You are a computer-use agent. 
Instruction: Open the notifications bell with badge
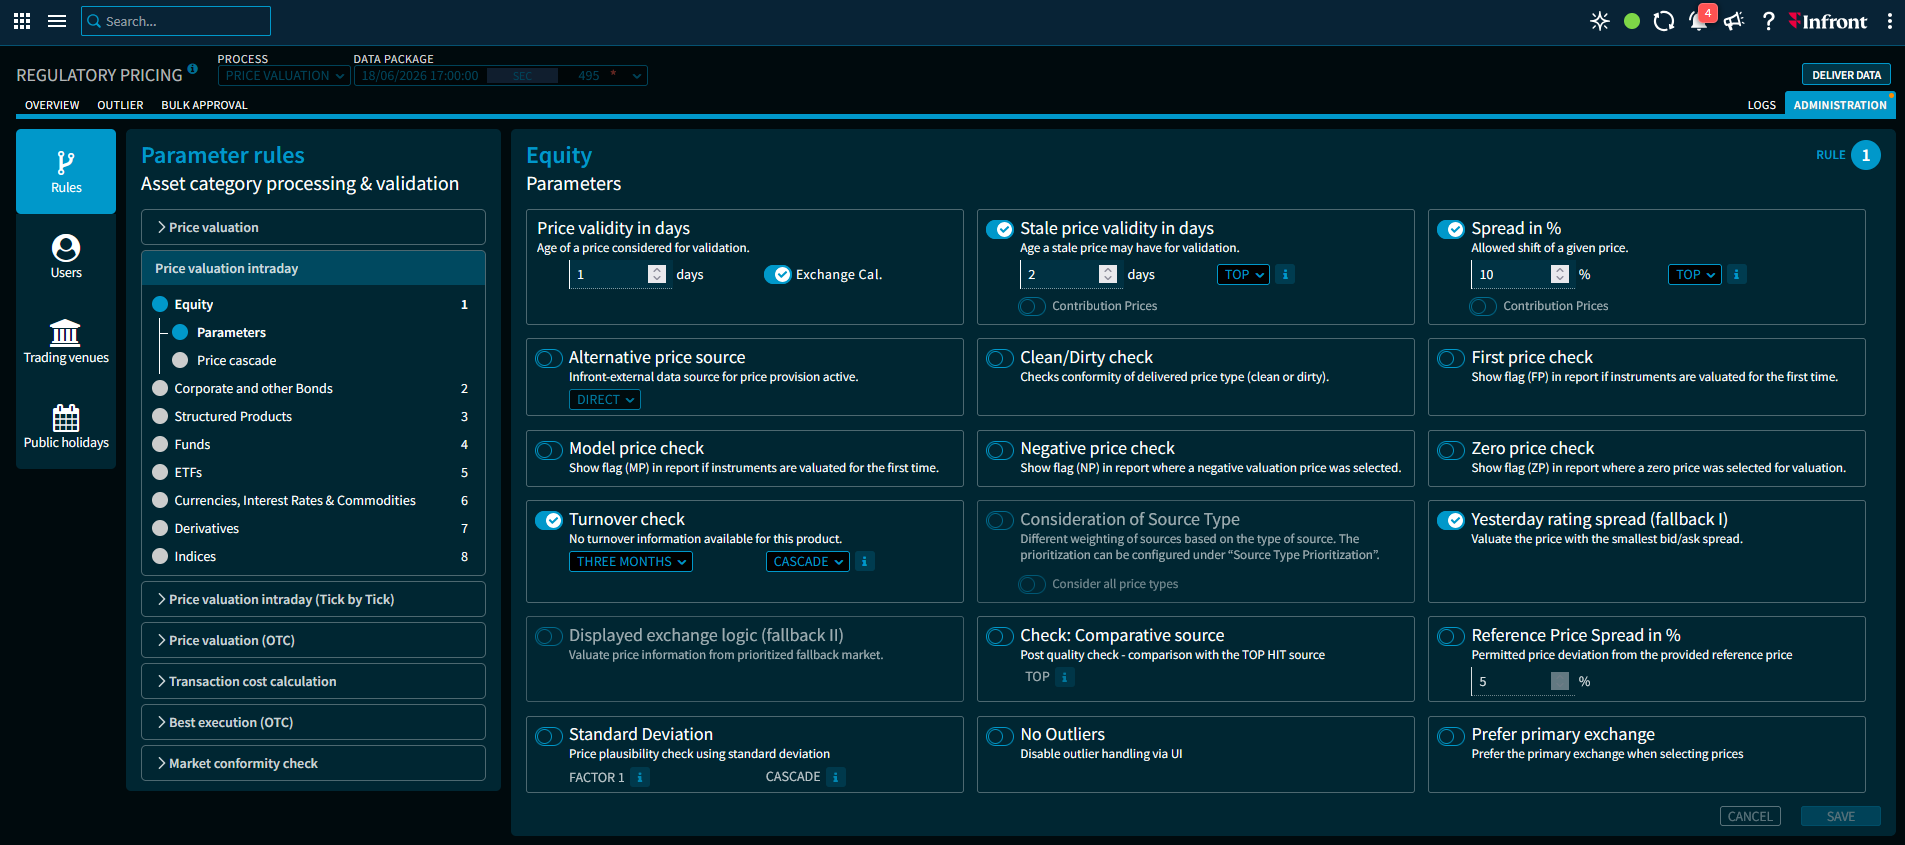[1701, 19]
